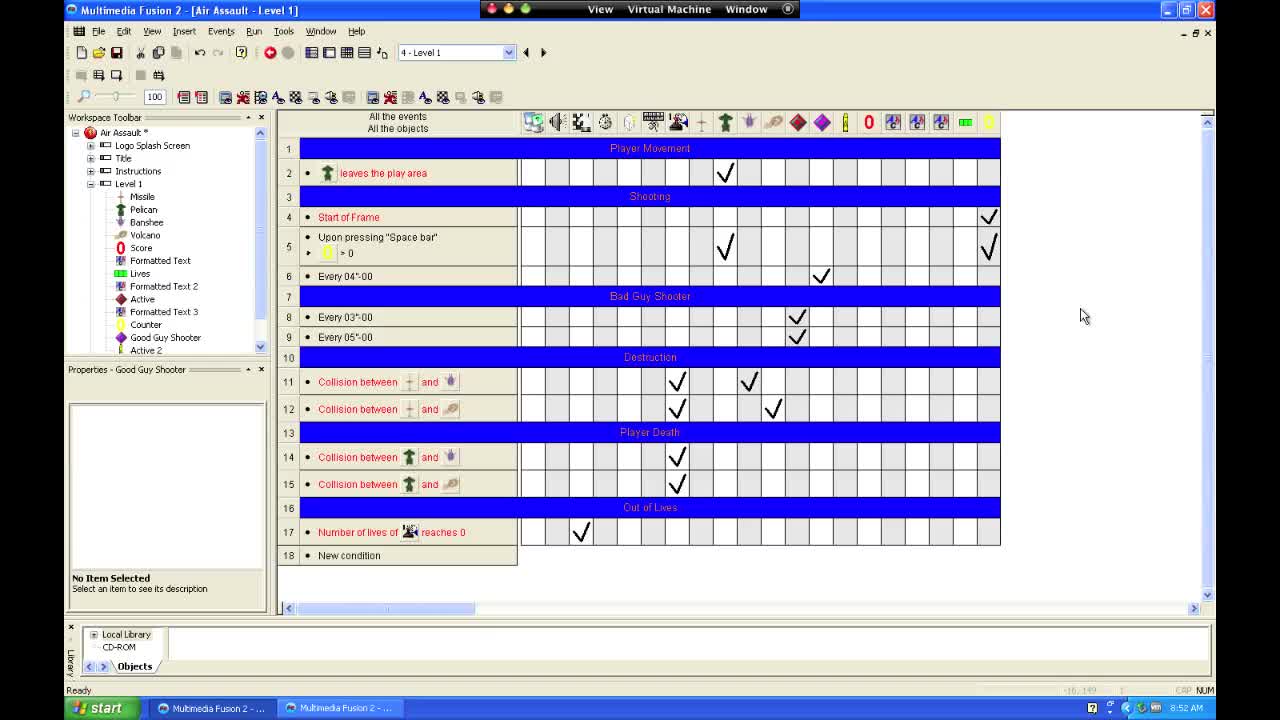
Task: Open the Insert menu
Action: click(x=184, y=32)
